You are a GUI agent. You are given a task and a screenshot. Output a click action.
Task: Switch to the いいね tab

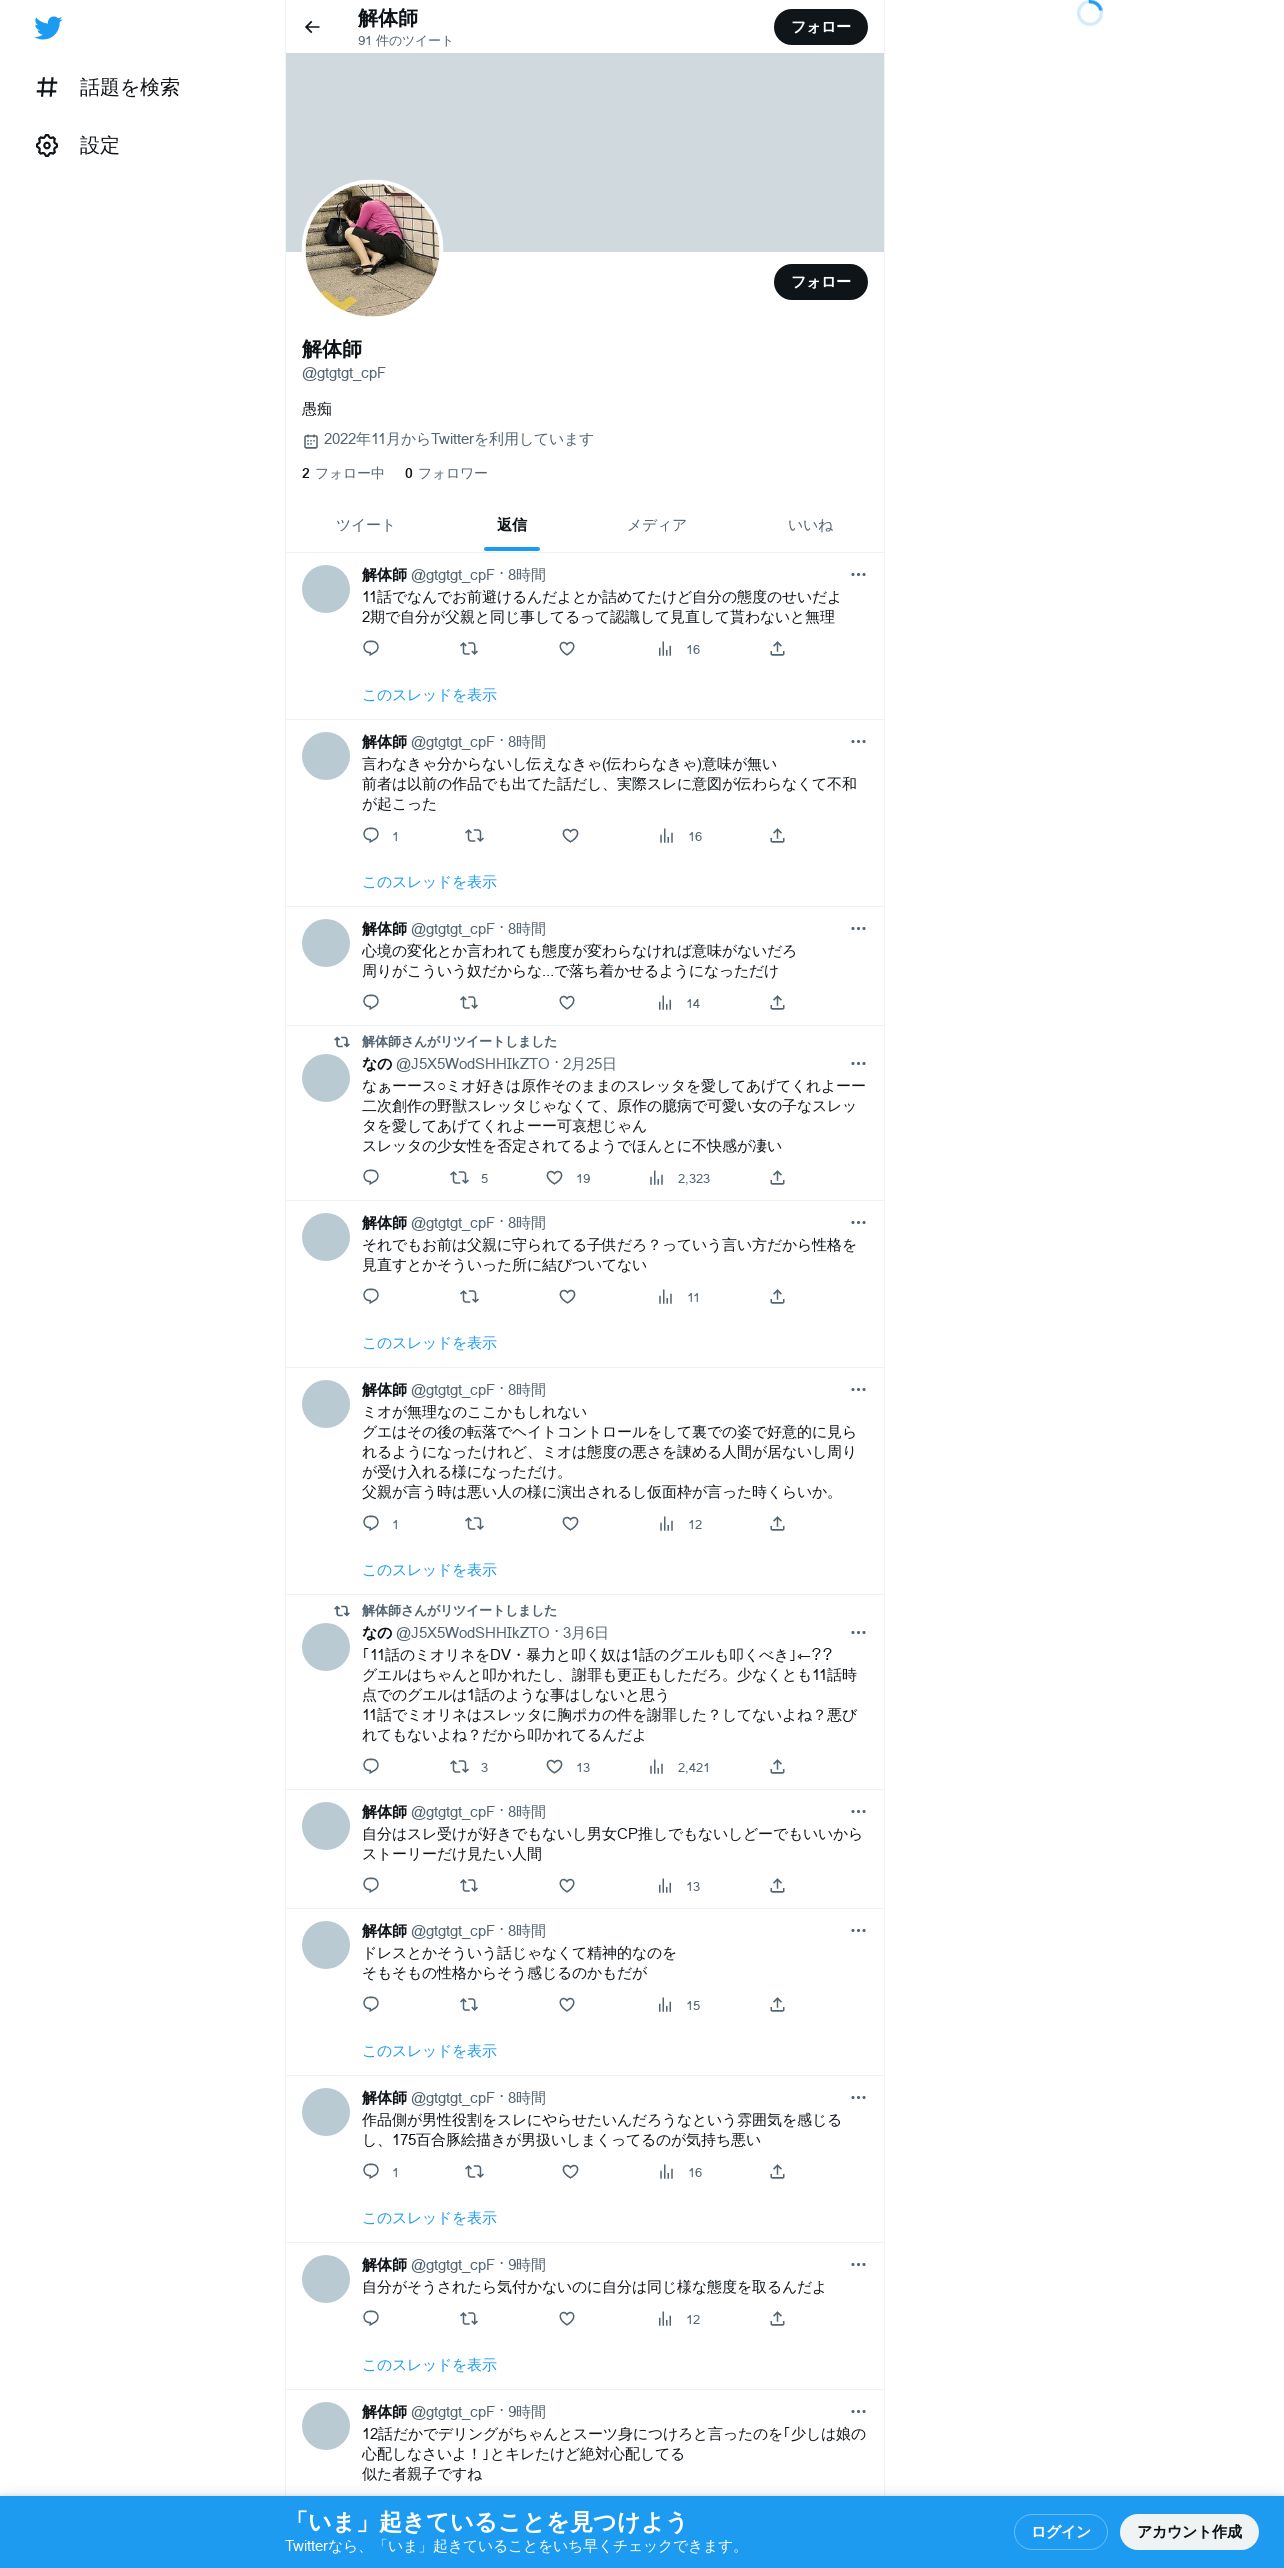(810, 525)
